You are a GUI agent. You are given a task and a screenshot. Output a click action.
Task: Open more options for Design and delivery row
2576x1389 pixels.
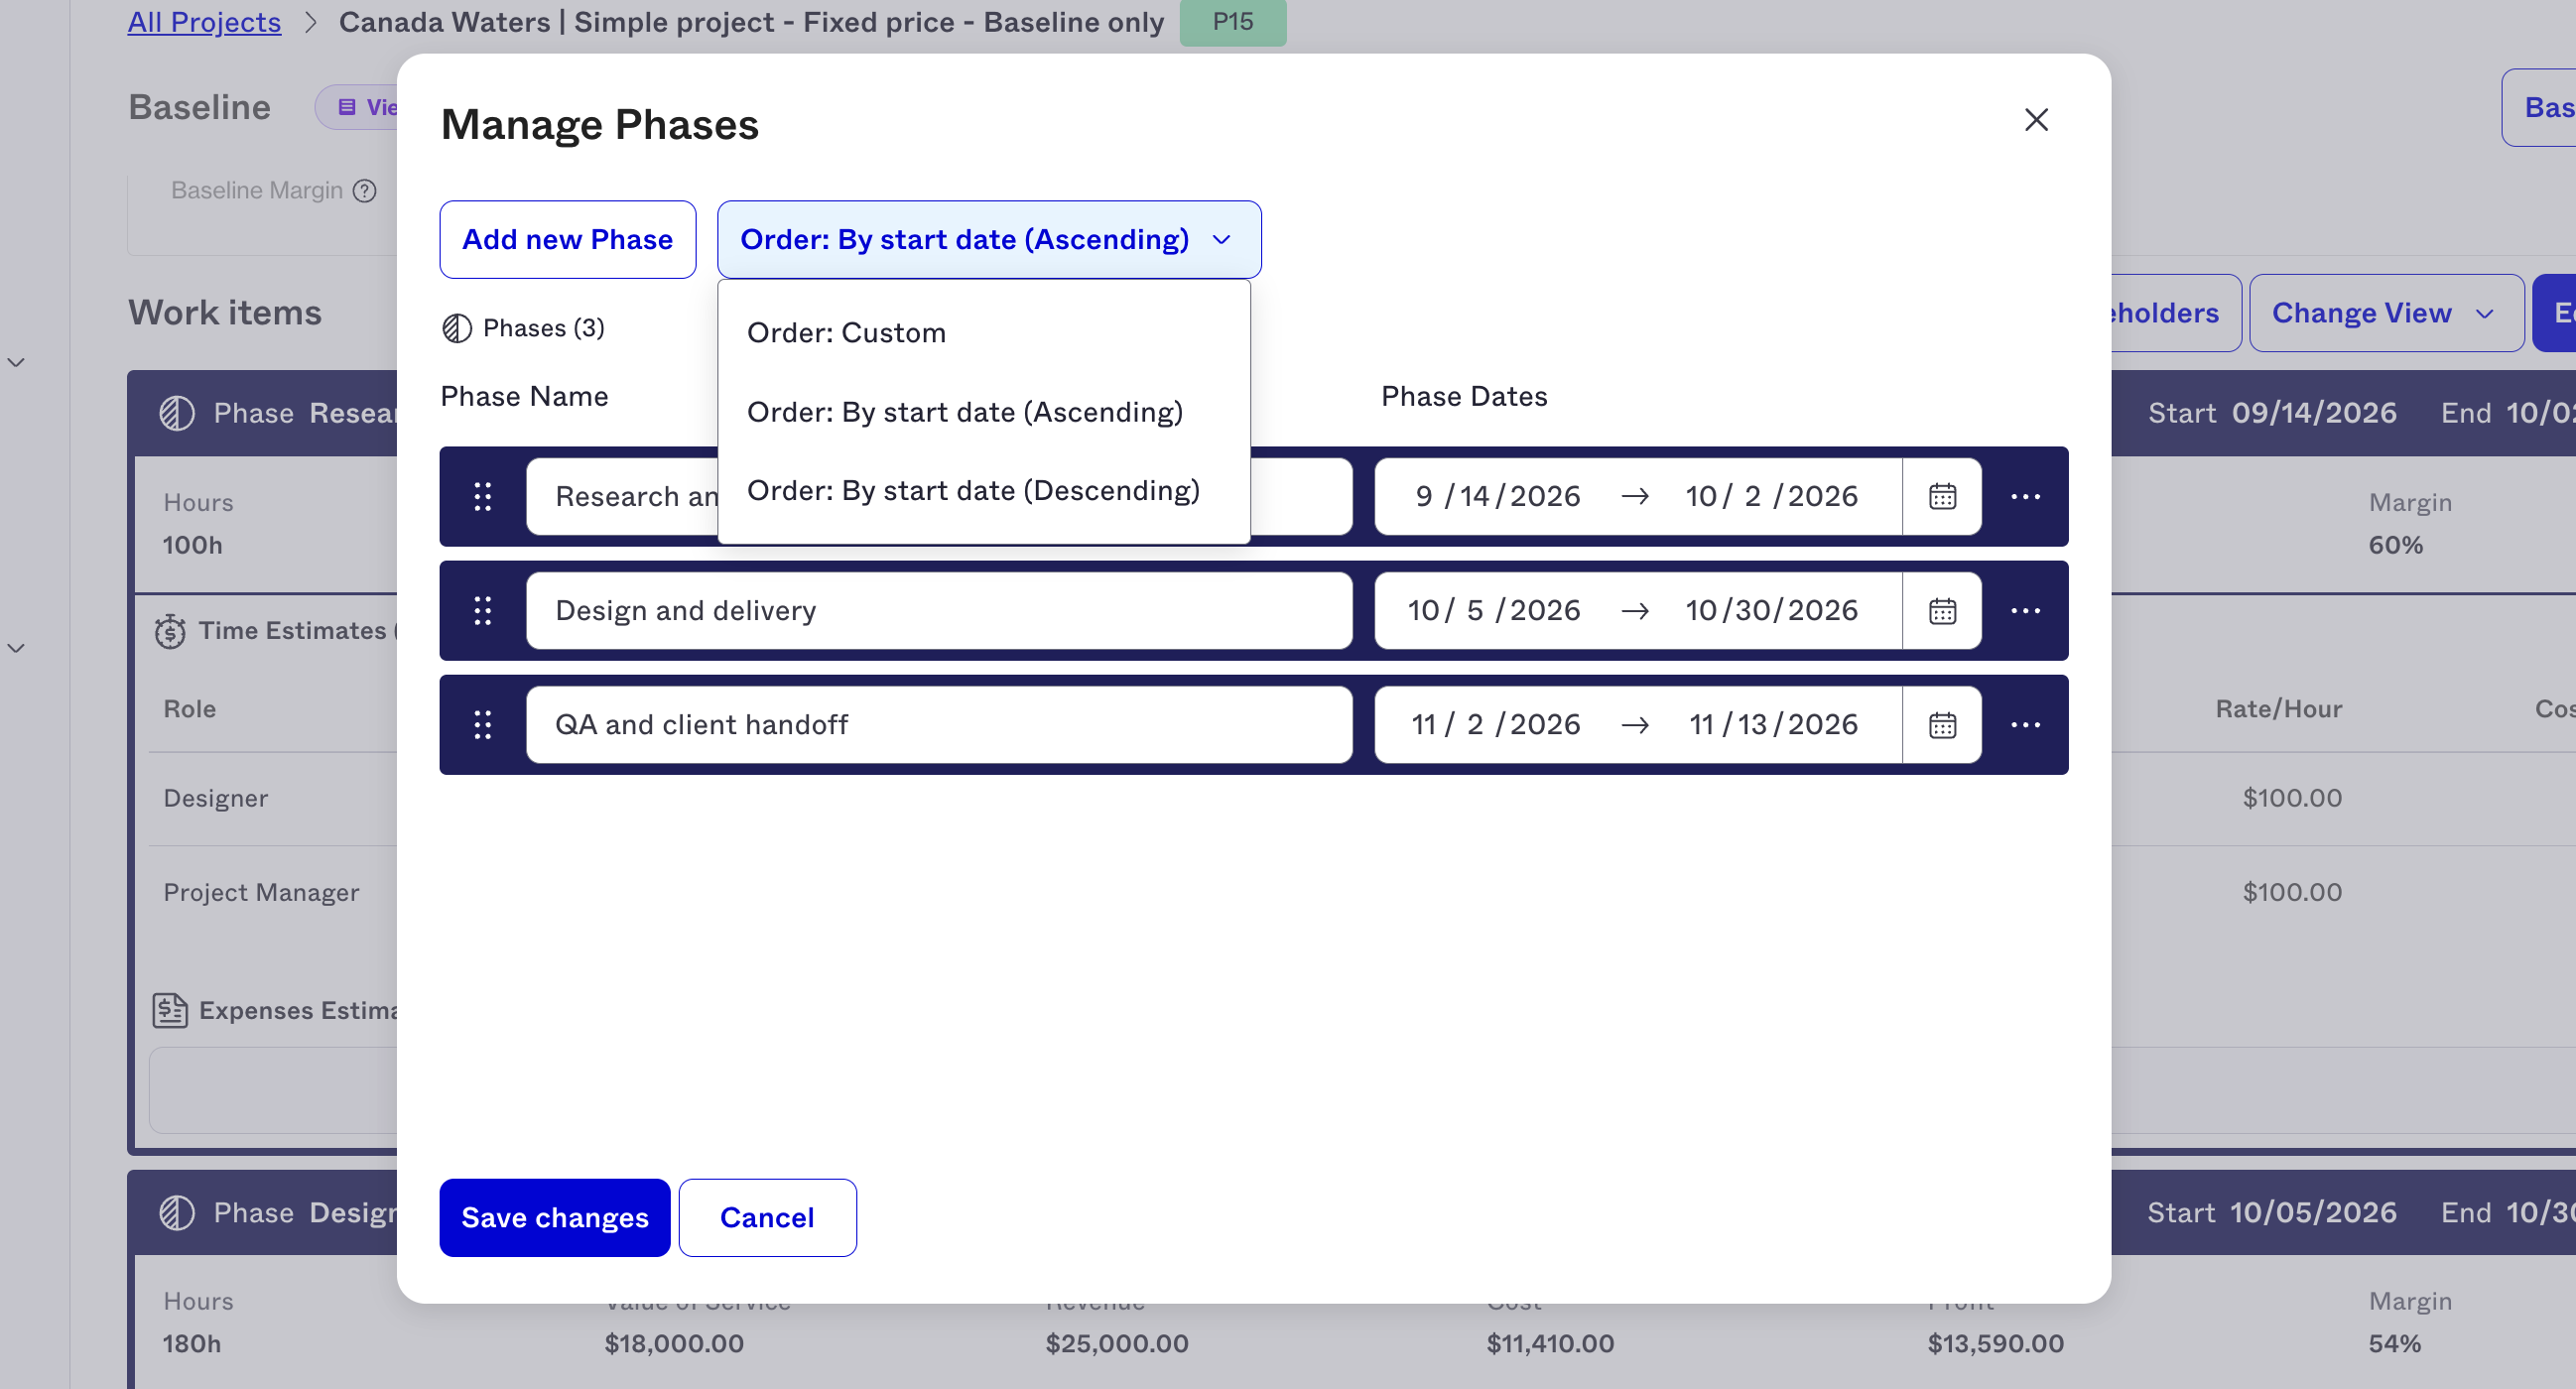(x=2025, y=610)
